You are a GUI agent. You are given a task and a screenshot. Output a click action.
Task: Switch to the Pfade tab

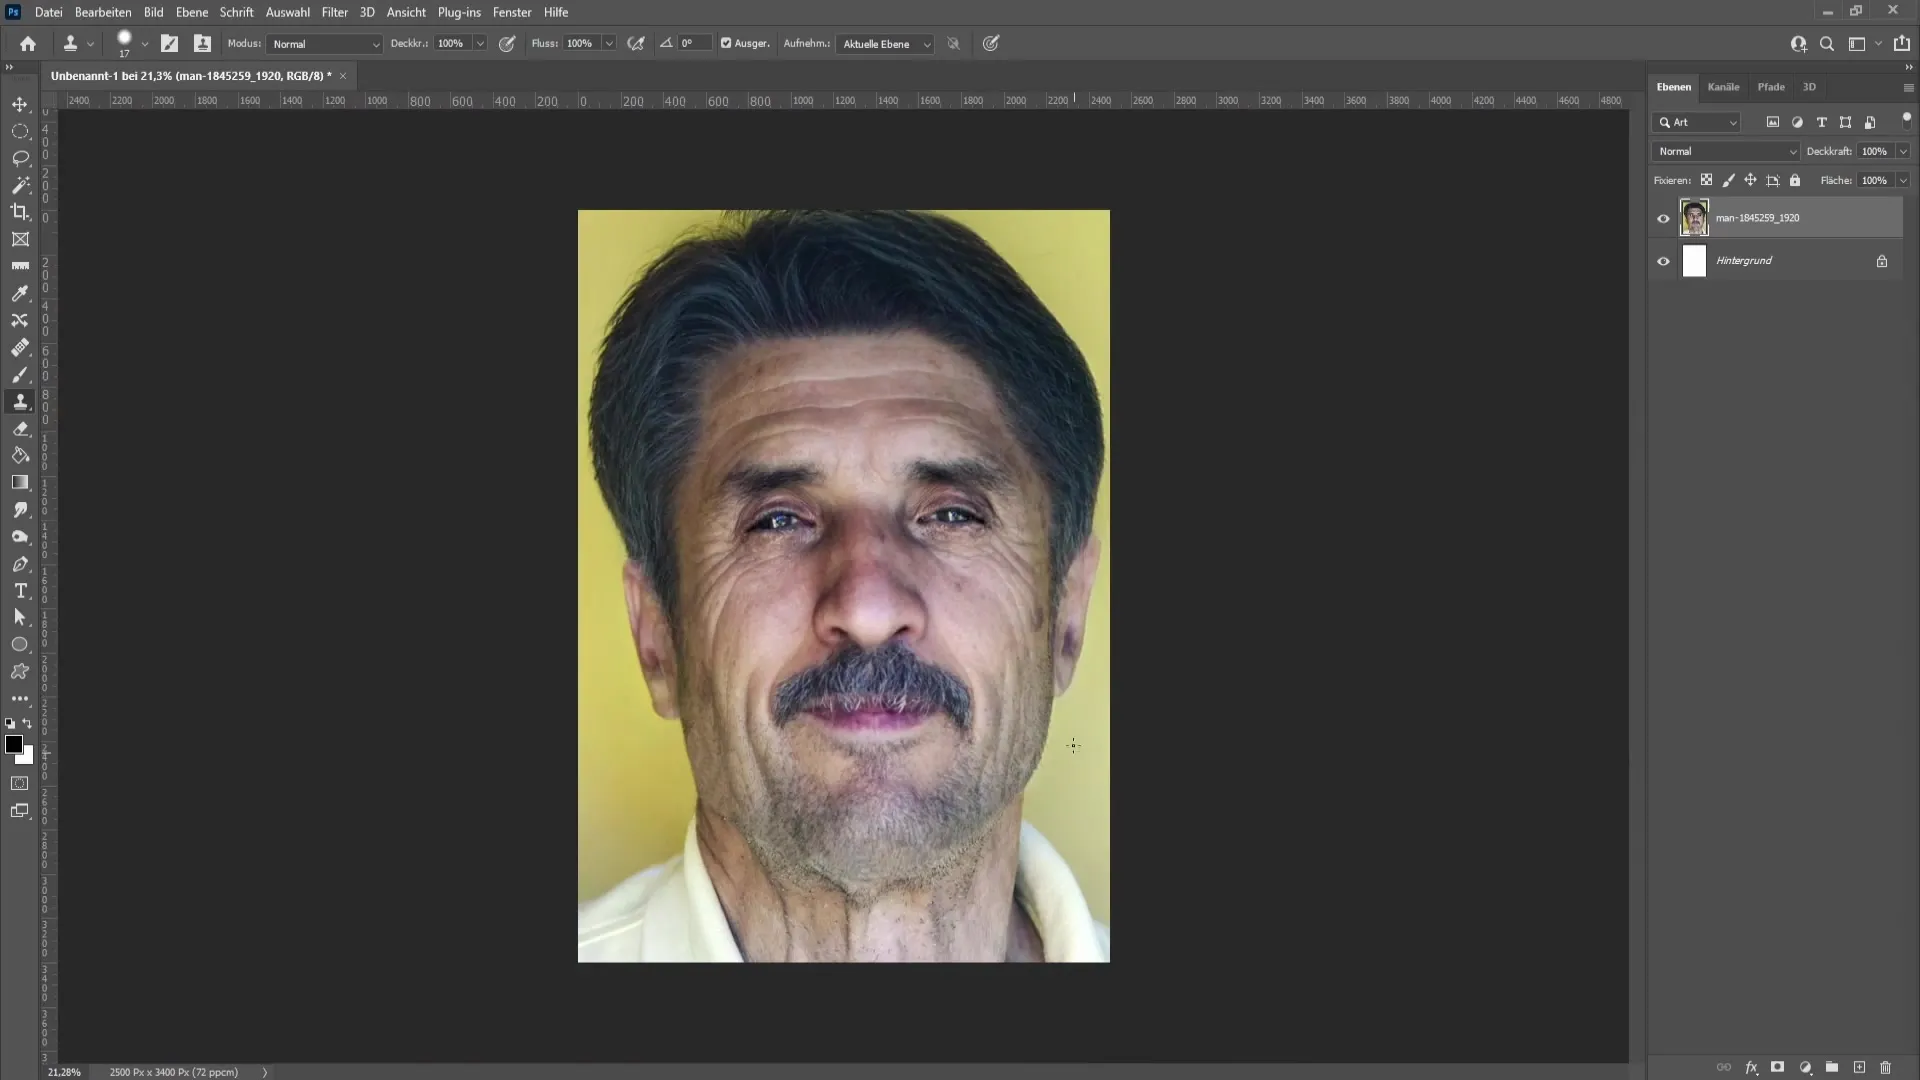(x=1771, y=87)
